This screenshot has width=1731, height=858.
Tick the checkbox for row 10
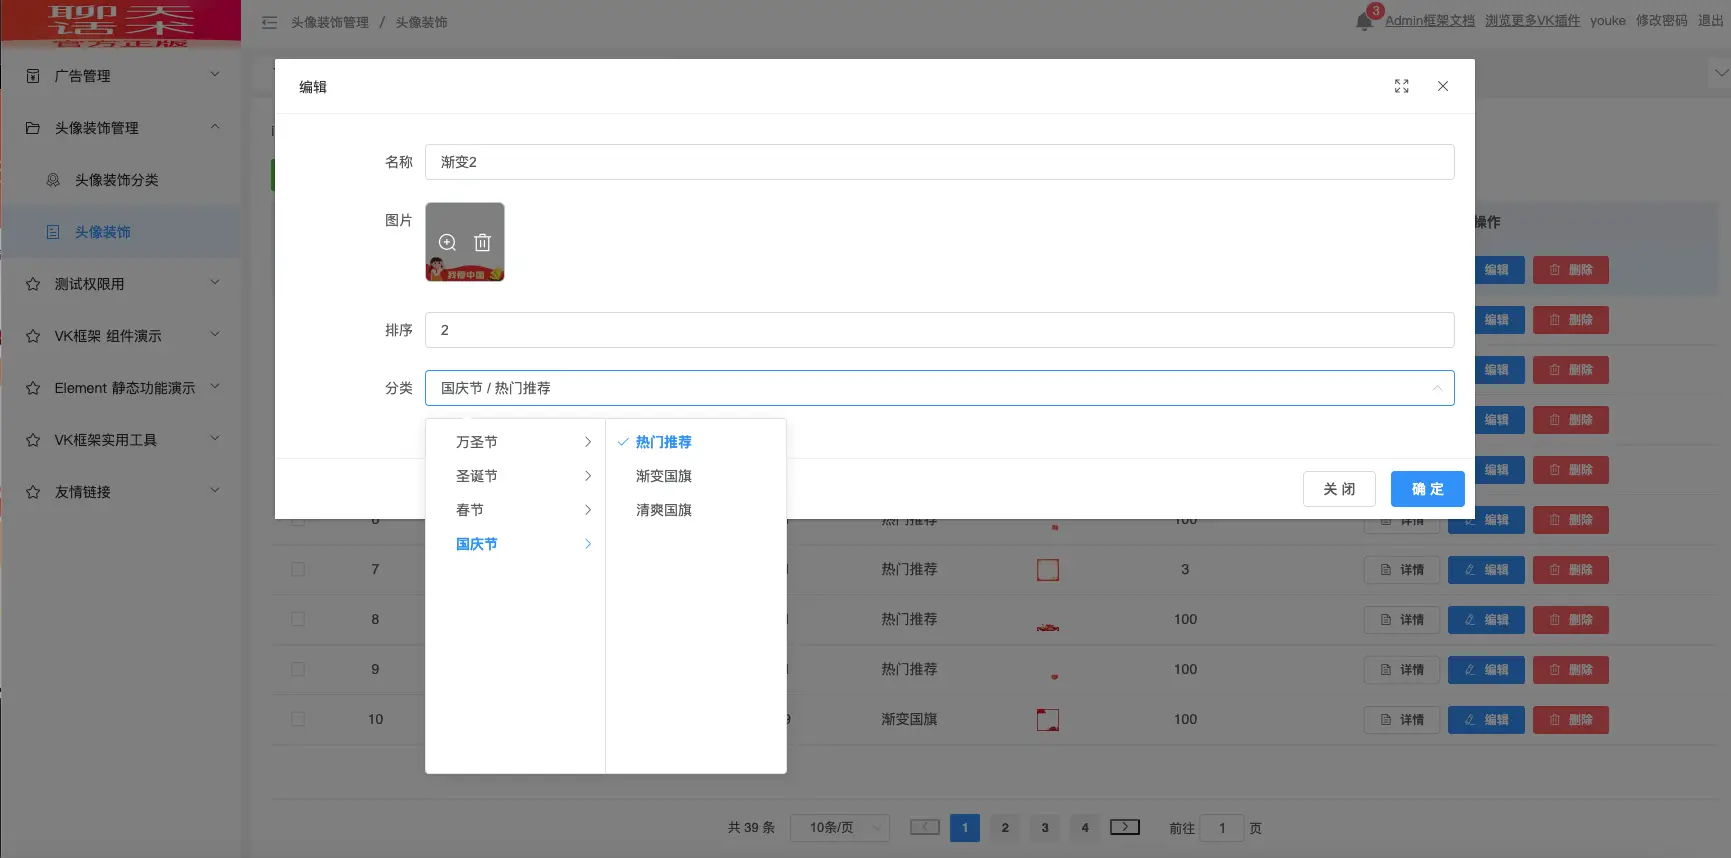[x=298, y=719]
